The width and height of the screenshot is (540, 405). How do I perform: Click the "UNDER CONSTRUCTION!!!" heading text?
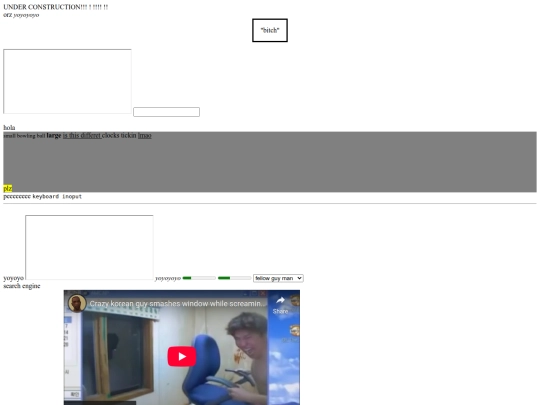click(55, 7)
